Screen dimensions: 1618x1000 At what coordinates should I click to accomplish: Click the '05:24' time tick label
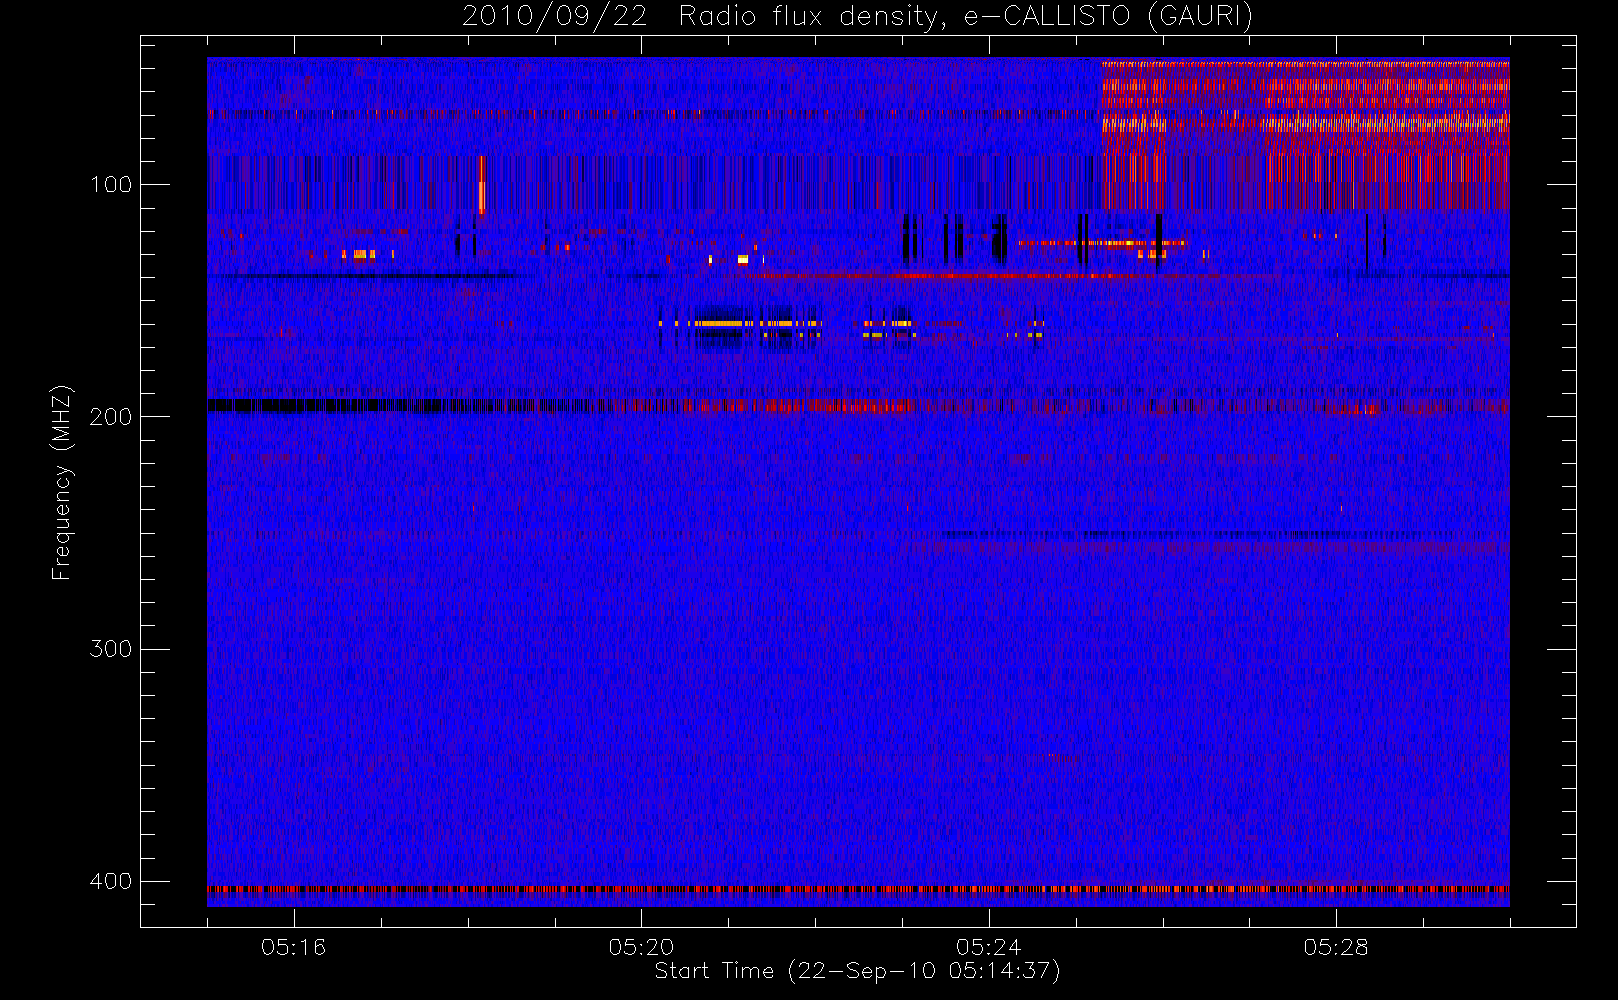[988, 947]
